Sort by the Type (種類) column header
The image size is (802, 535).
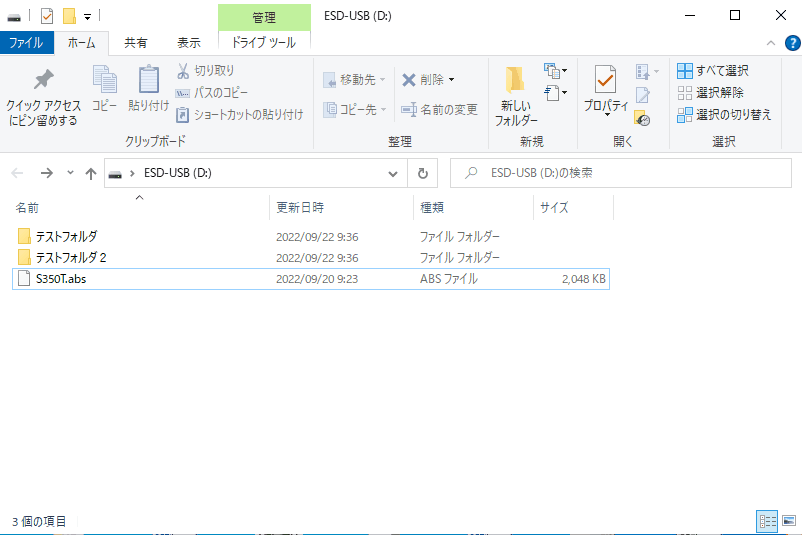tap(432, 208)
